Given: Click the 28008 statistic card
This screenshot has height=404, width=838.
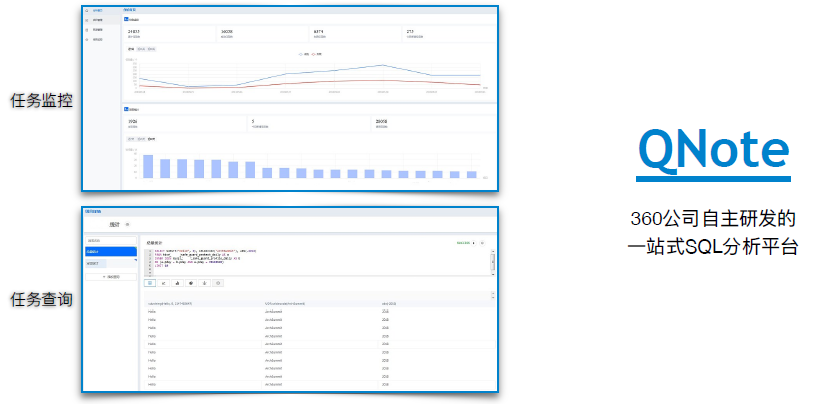Looking at the screenshot, I should 433,124.
